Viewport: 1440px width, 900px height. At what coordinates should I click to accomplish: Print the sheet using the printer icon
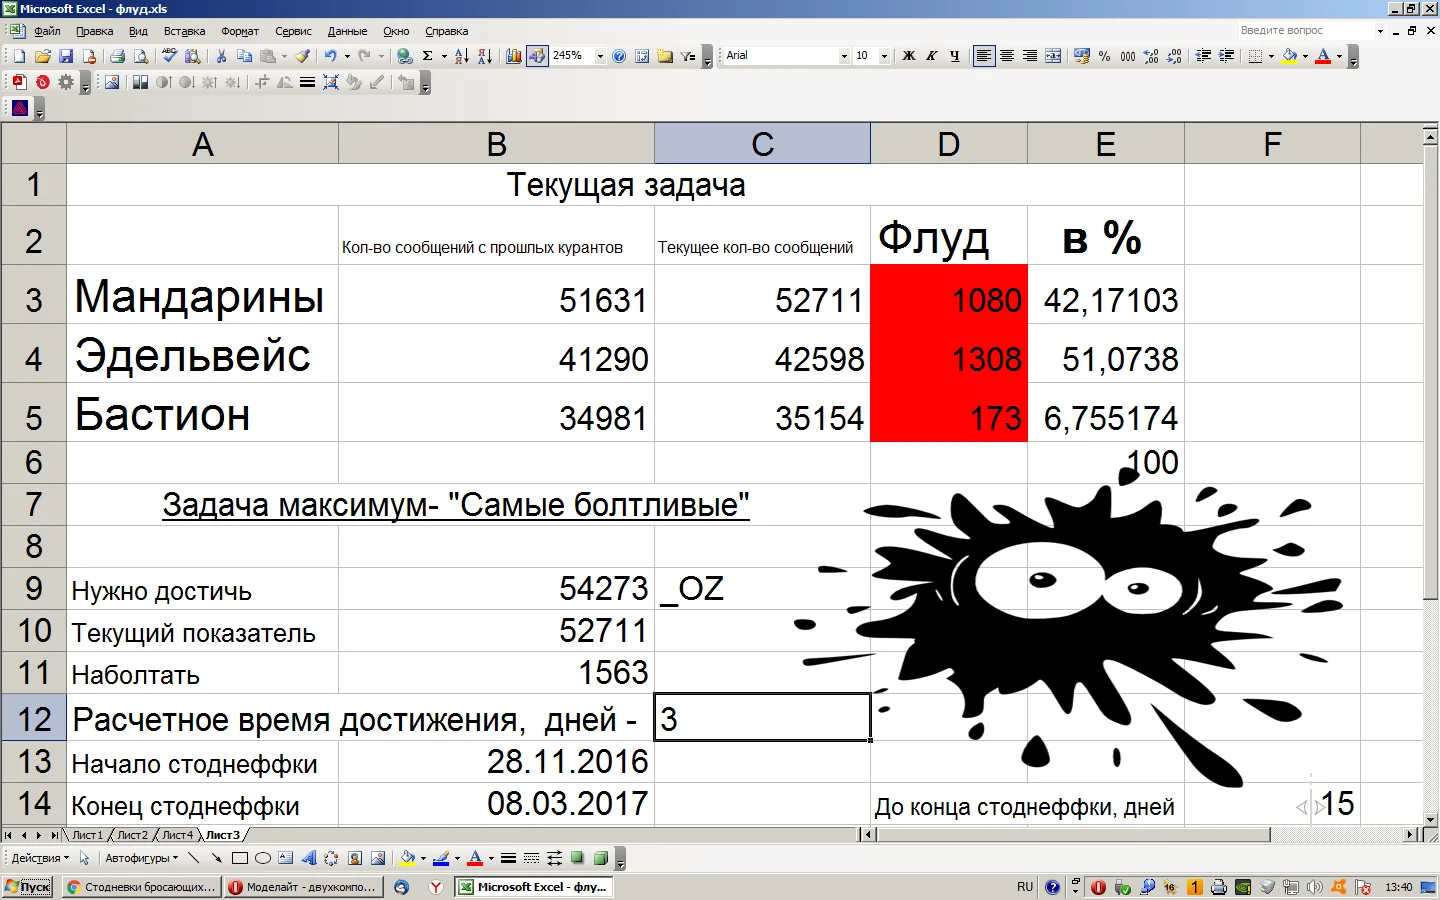[x=117, y=56]
